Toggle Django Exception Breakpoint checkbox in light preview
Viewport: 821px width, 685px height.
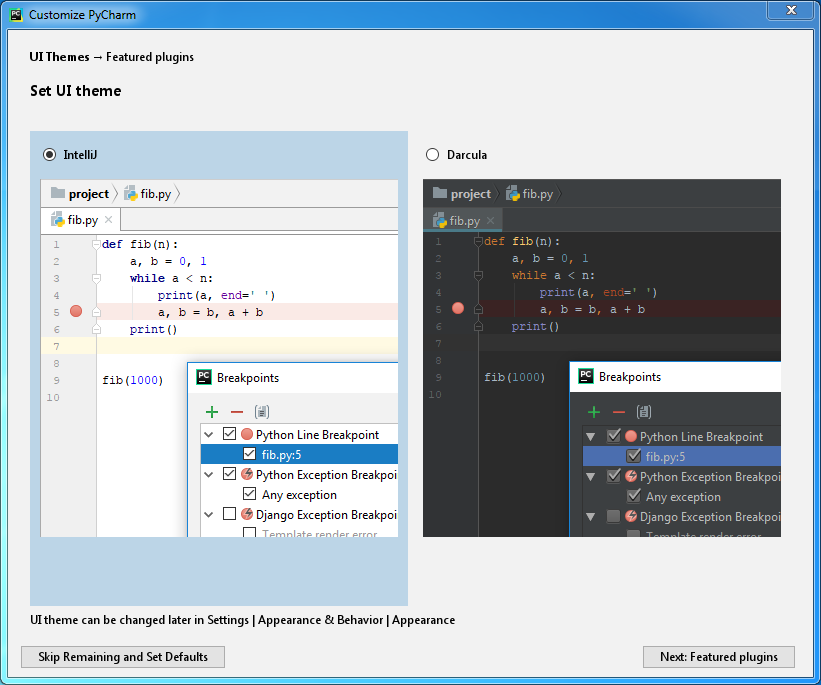tap(230, 515)
